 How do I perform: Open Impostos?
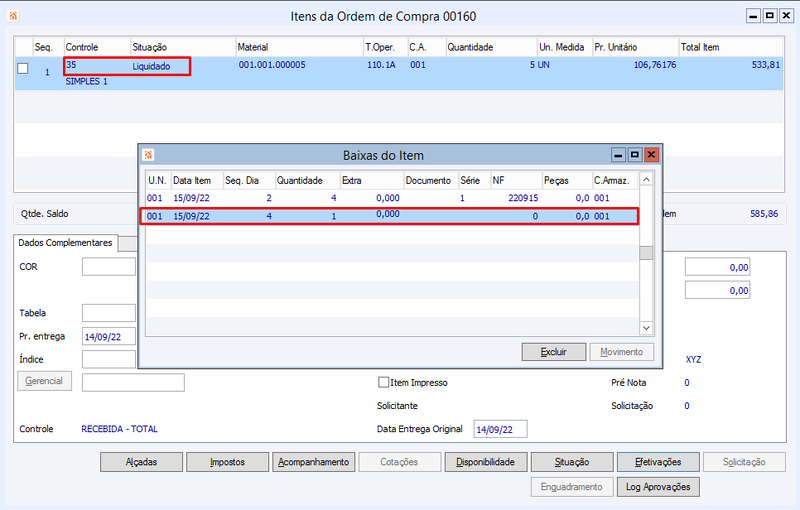tap(227, 462)
